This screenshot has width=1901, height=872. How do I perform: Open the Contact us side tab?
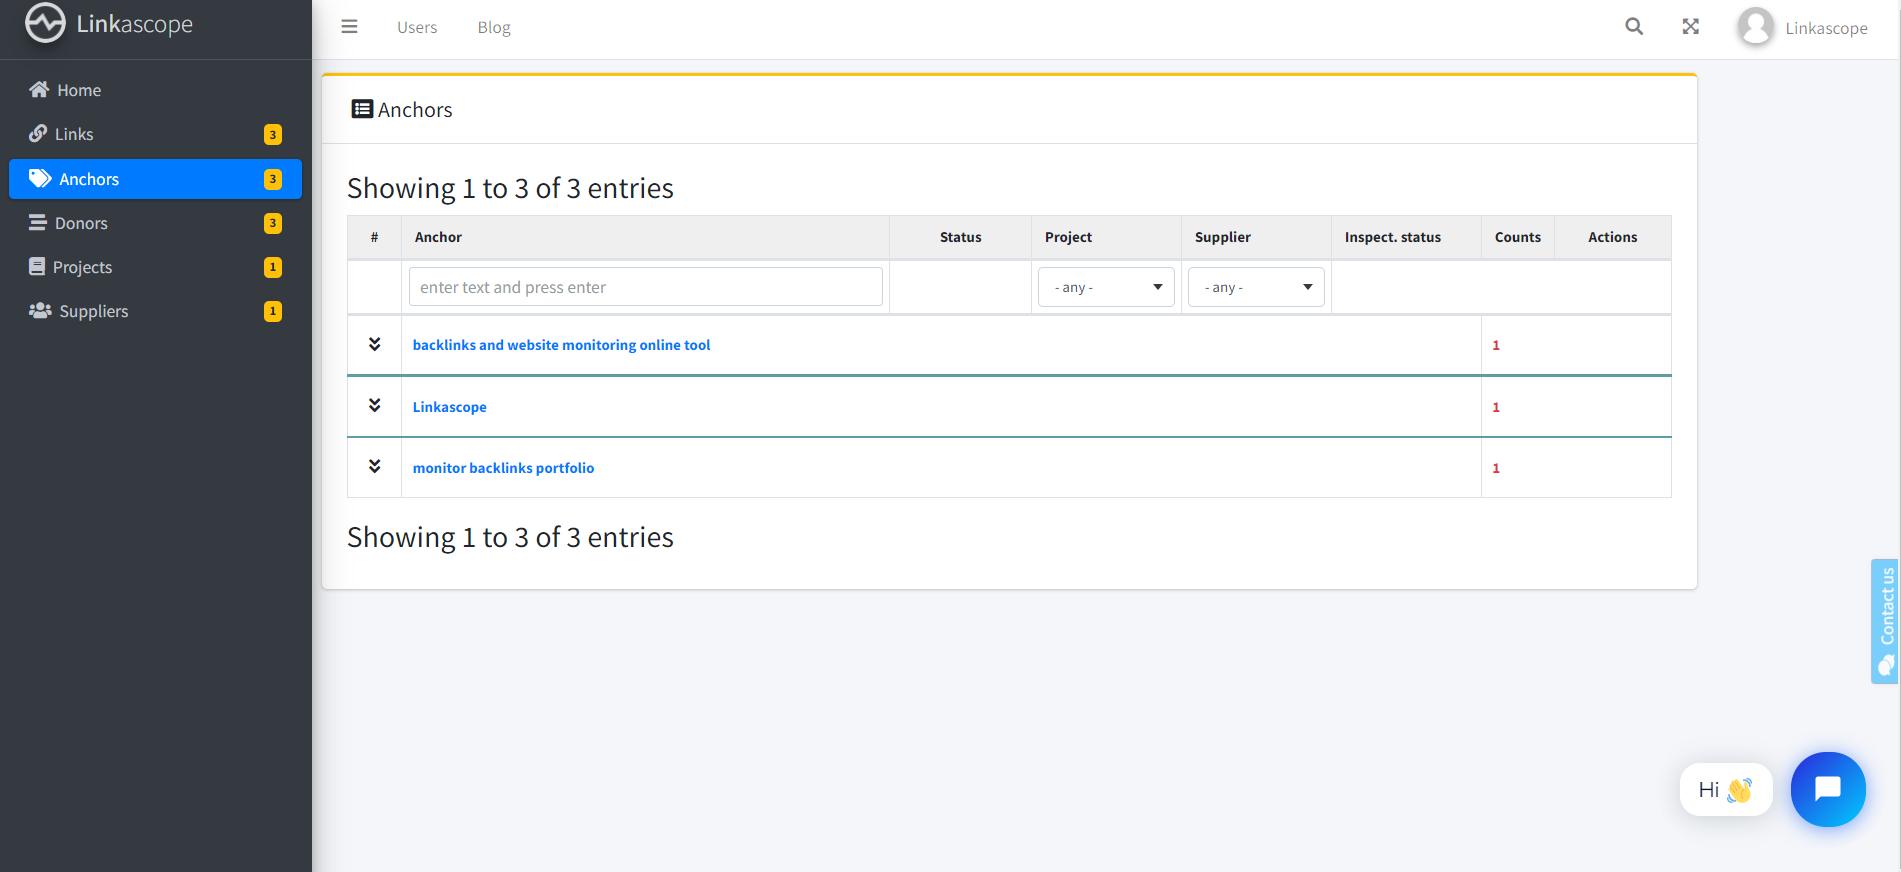pyautogui.click(x=1885, y=621)
